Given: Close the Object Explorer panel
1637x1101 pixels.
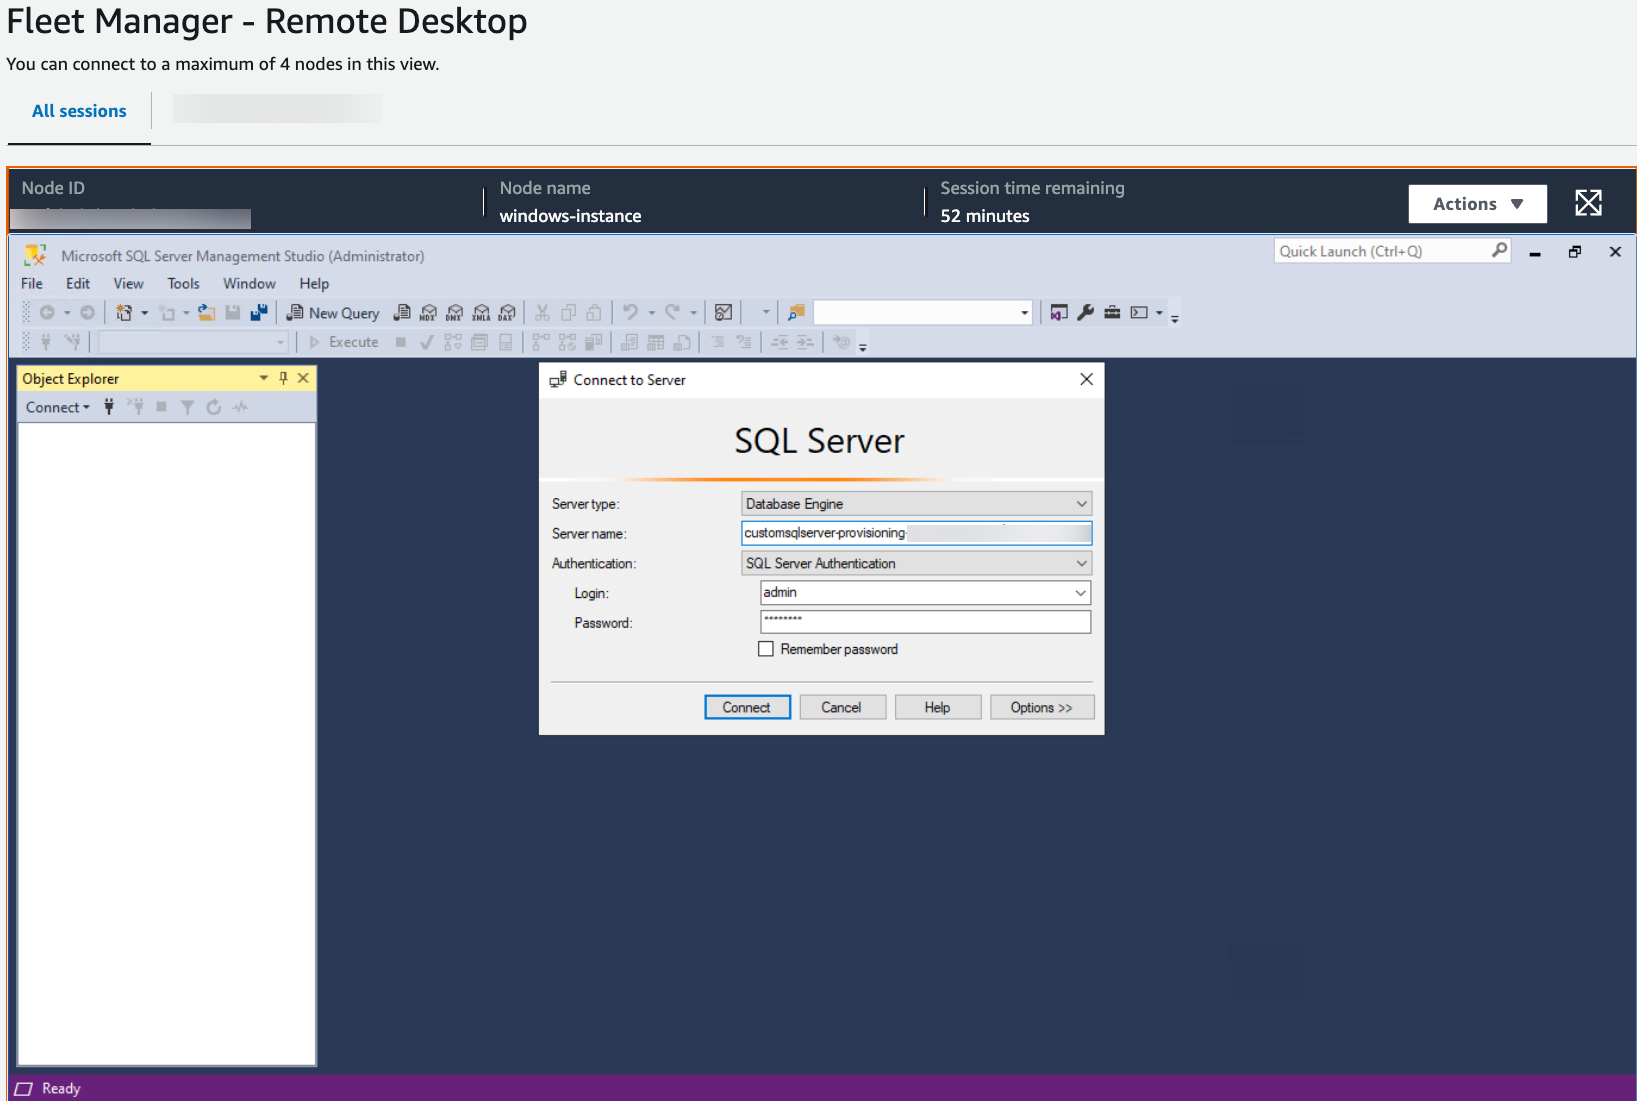Looking at the screenshot, I should (303, 378).
